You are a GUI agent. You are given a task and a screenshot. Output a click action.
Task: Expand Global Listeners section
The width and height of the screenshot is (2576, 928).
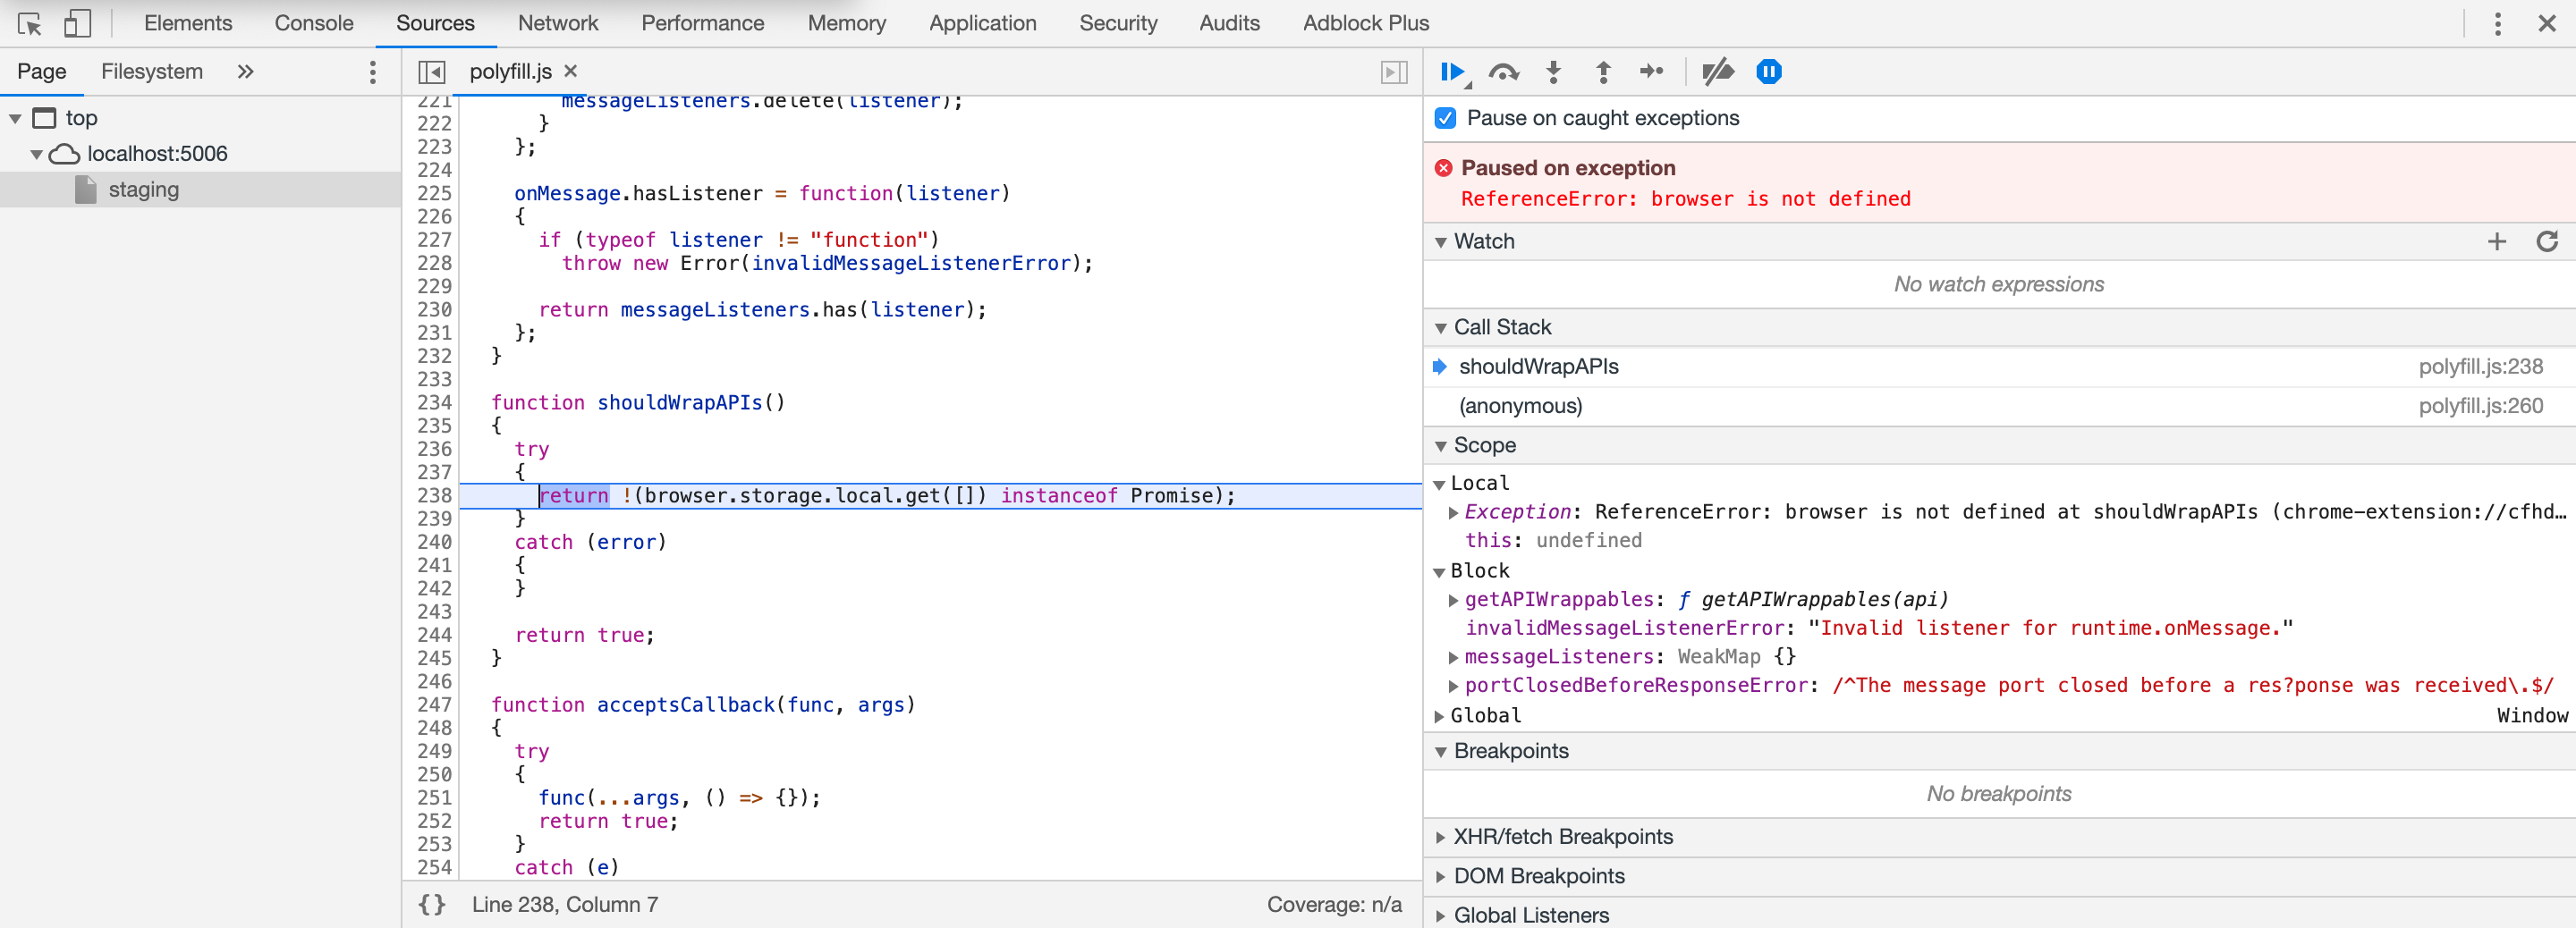point(1441,916)
